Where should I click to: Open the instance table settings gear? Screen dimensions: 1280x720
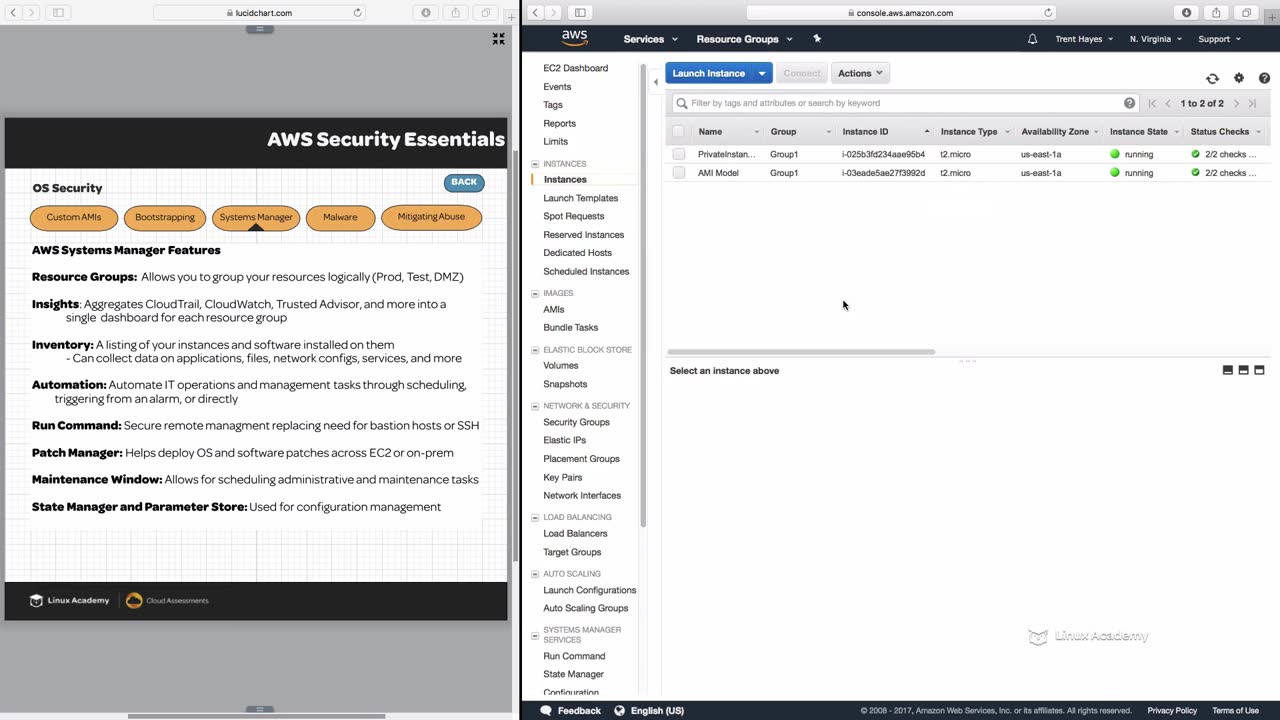coord(1239,78)
